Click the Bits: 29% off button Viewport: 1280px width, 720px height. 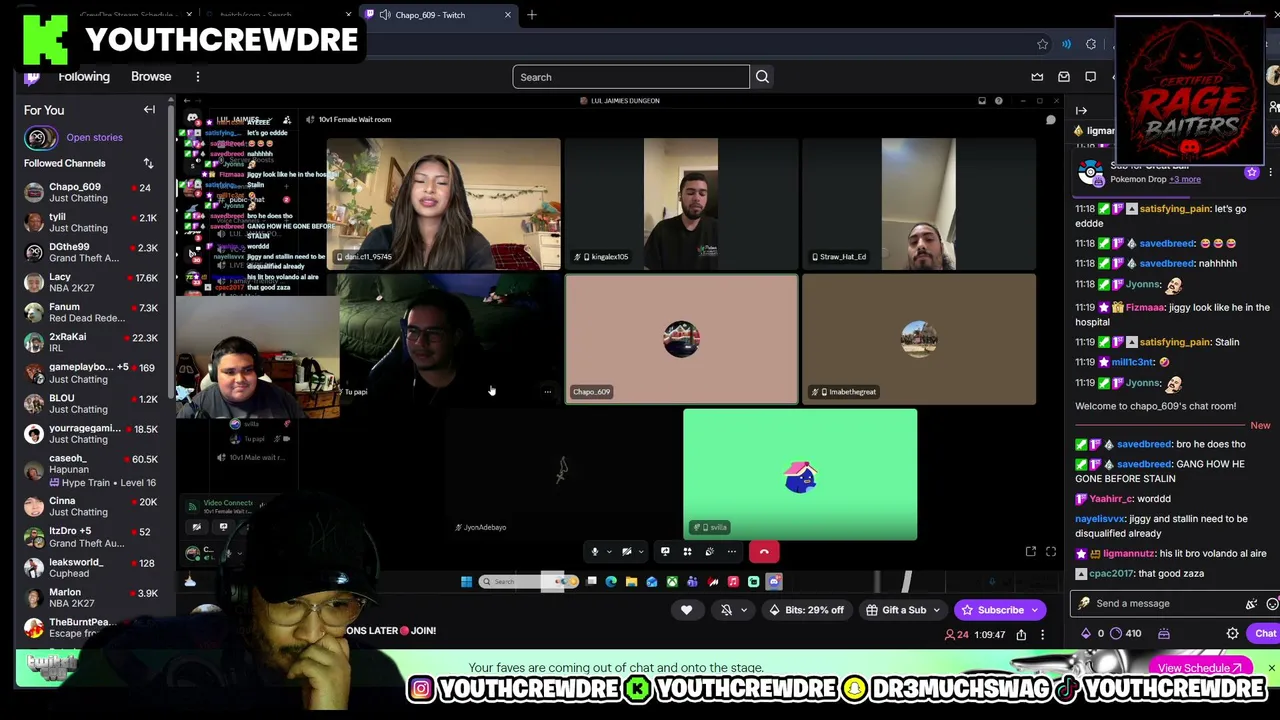pyautogui.click(x=807, y=610)
